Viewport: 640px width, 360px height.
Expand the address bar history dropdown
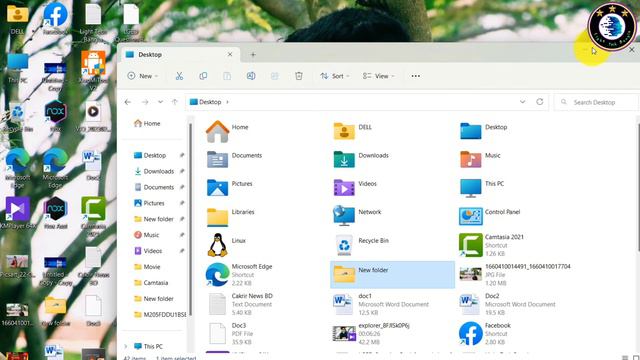pos(522,102)
